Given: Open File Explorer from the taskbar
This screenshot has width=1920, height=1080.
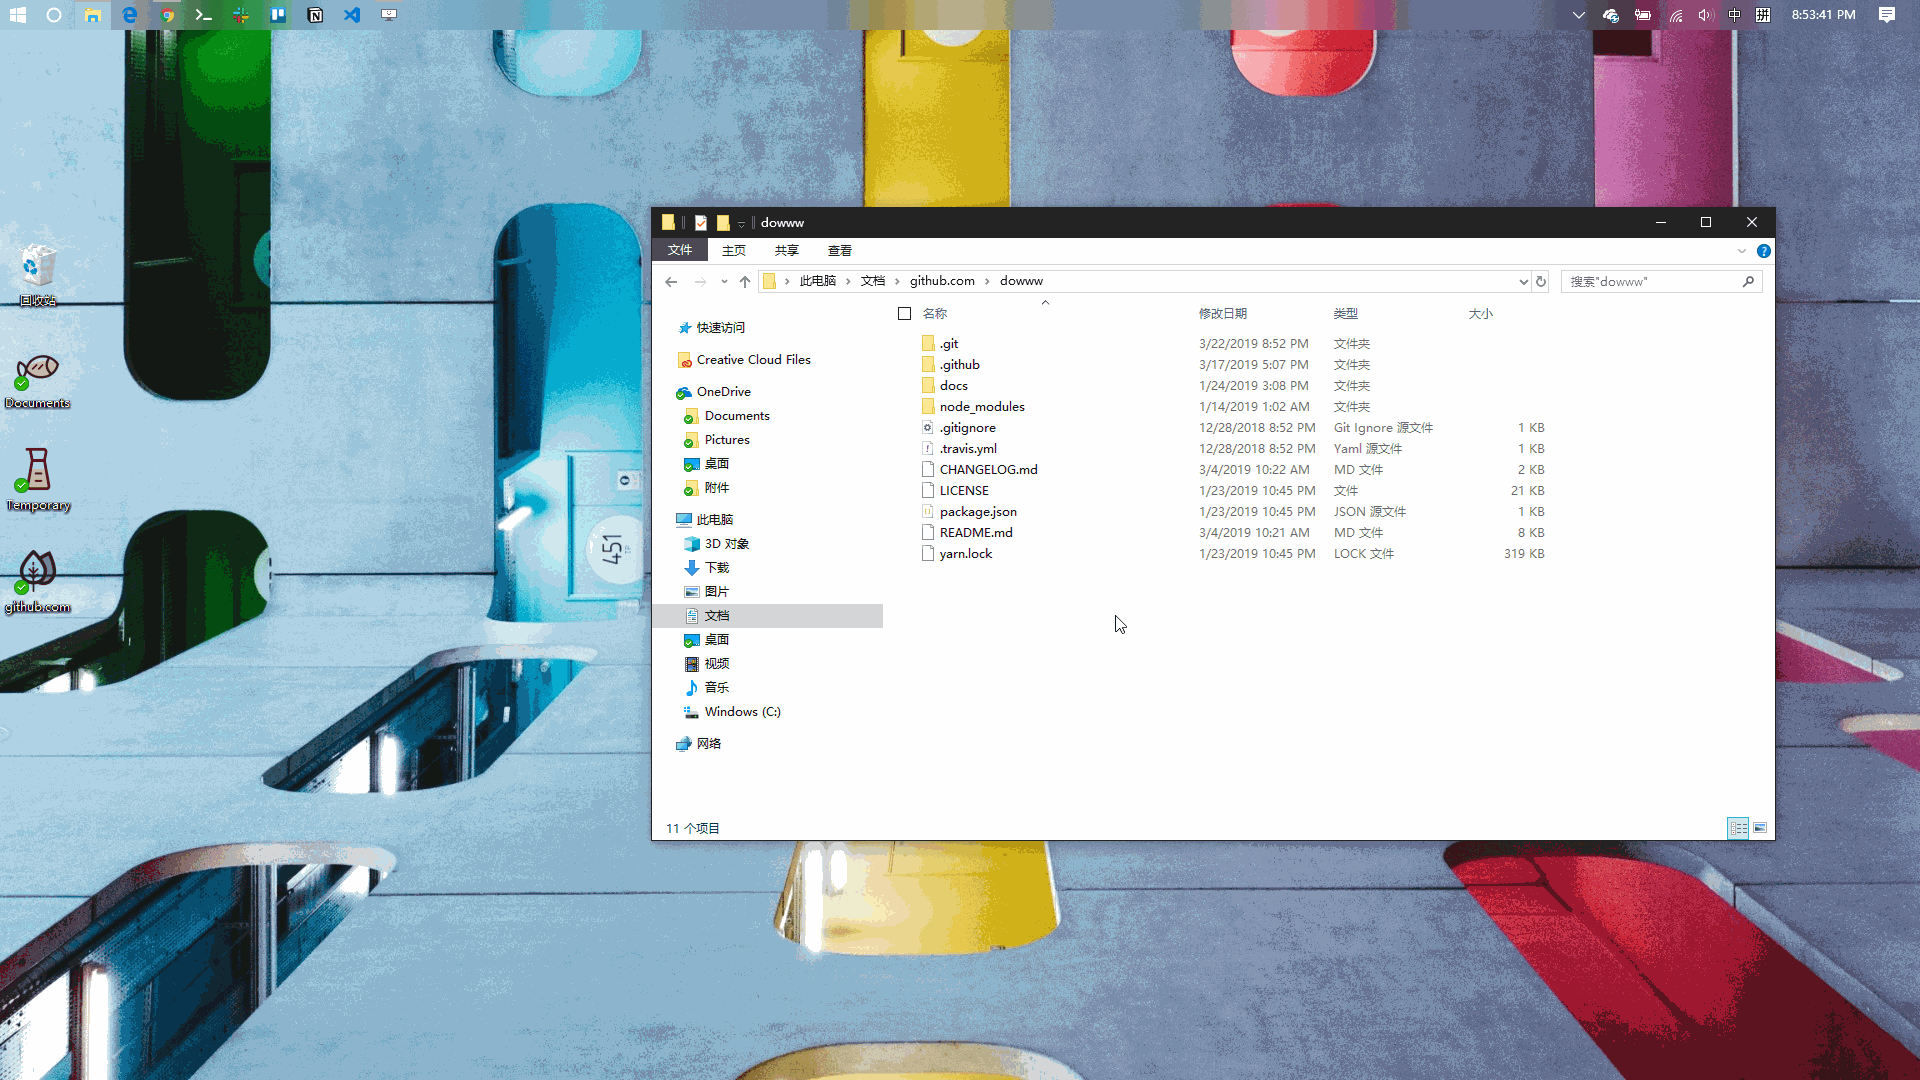Looking at the screenshot, I should [93, 15].
